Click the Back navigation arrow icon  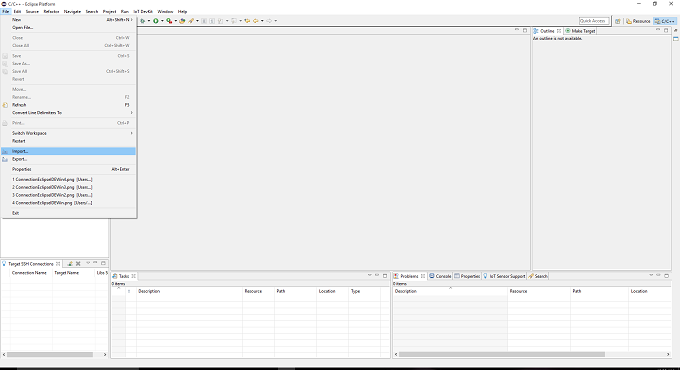click(255, 21)
